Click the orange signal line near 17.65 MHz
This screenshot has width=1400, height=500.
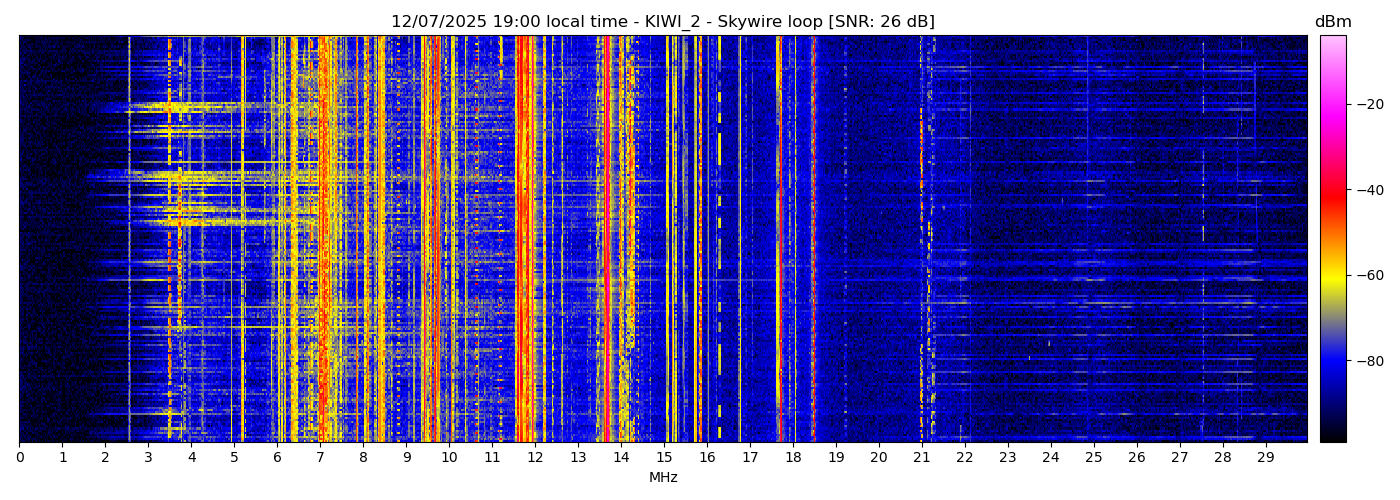pyautogui.click(x=778, y=240)
